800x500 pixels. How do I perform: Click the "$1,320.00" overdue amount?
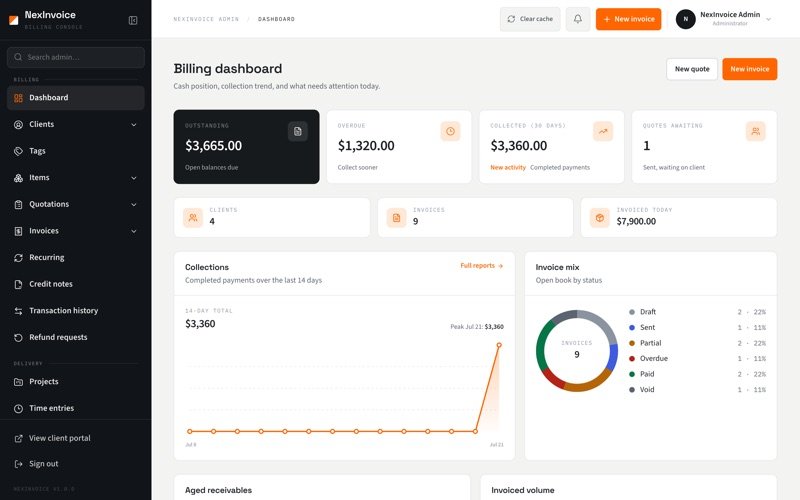pyautogui.click(x=366, y=146)
